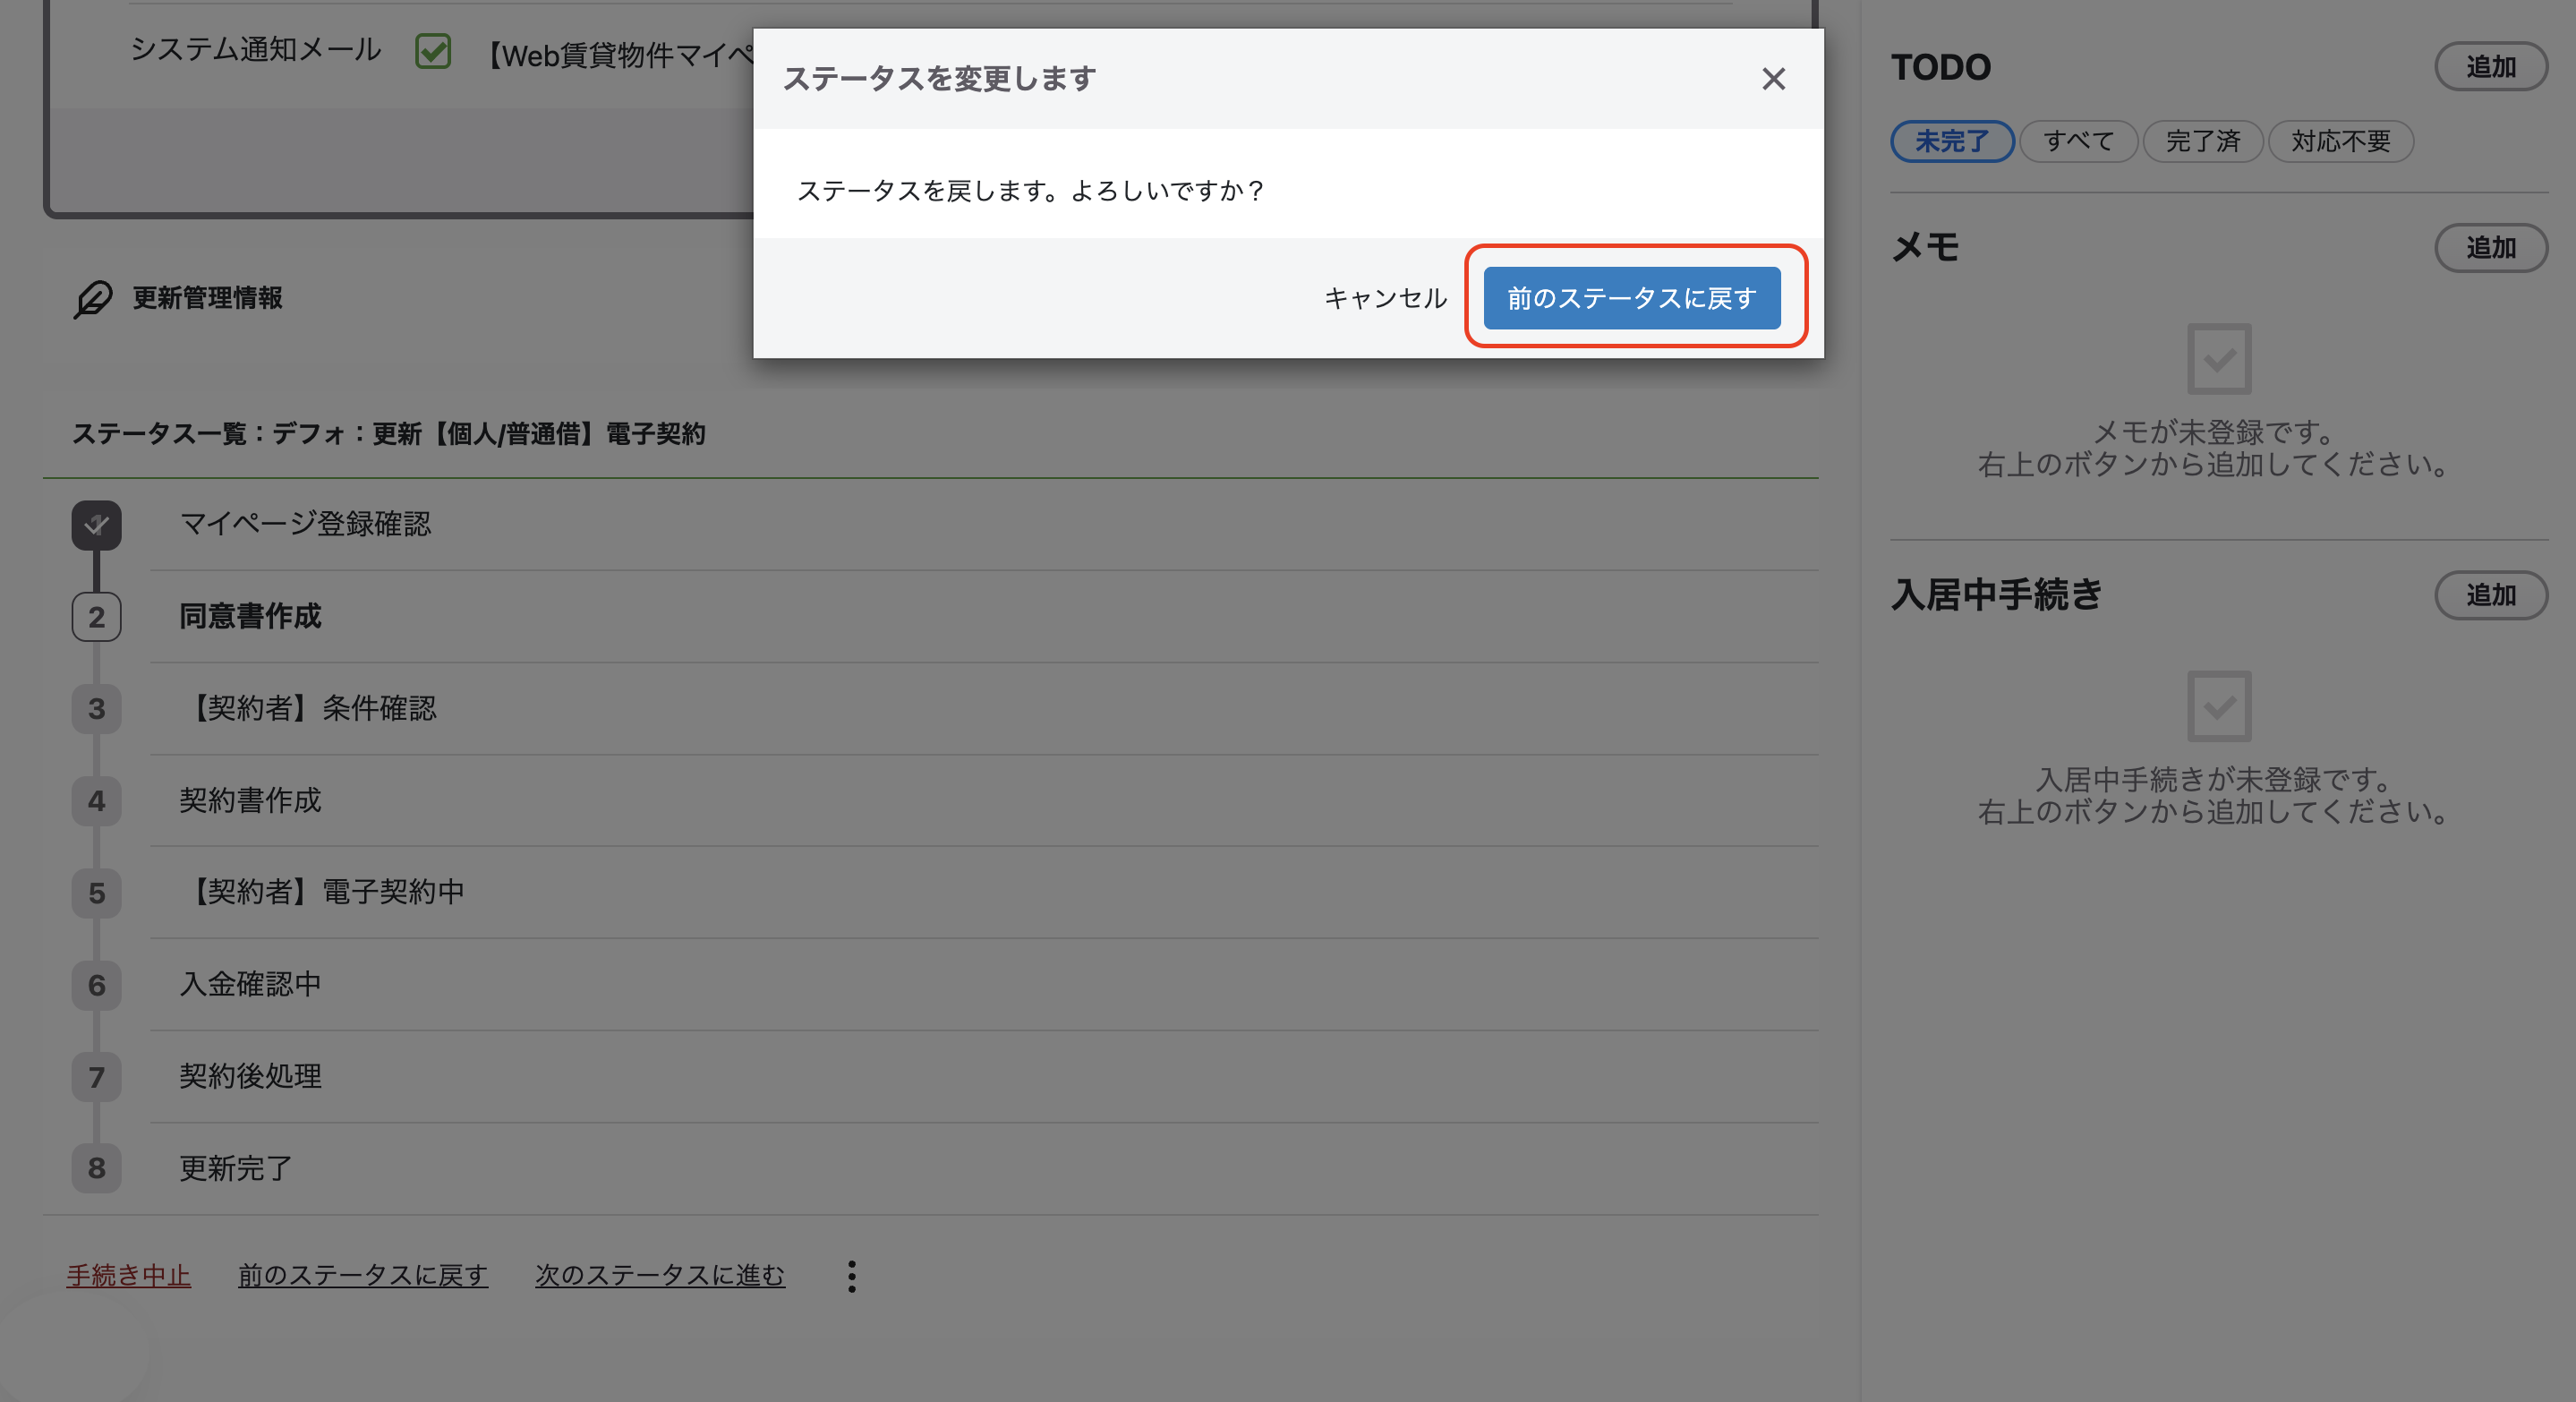Click the 【契約者】電子契約中 status row
This screenshot has width=2576, height=1402.
(984, 893)
